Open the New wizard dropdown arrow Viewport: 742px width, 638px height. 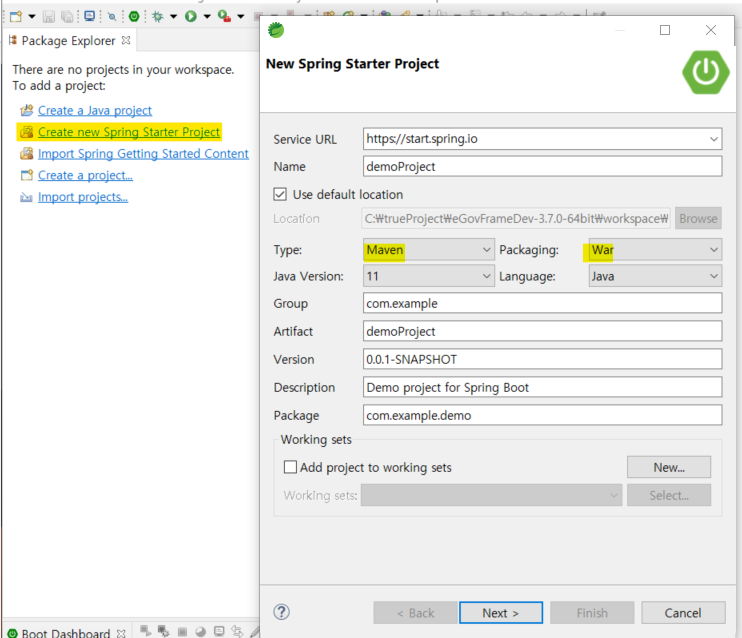(32, 17)
